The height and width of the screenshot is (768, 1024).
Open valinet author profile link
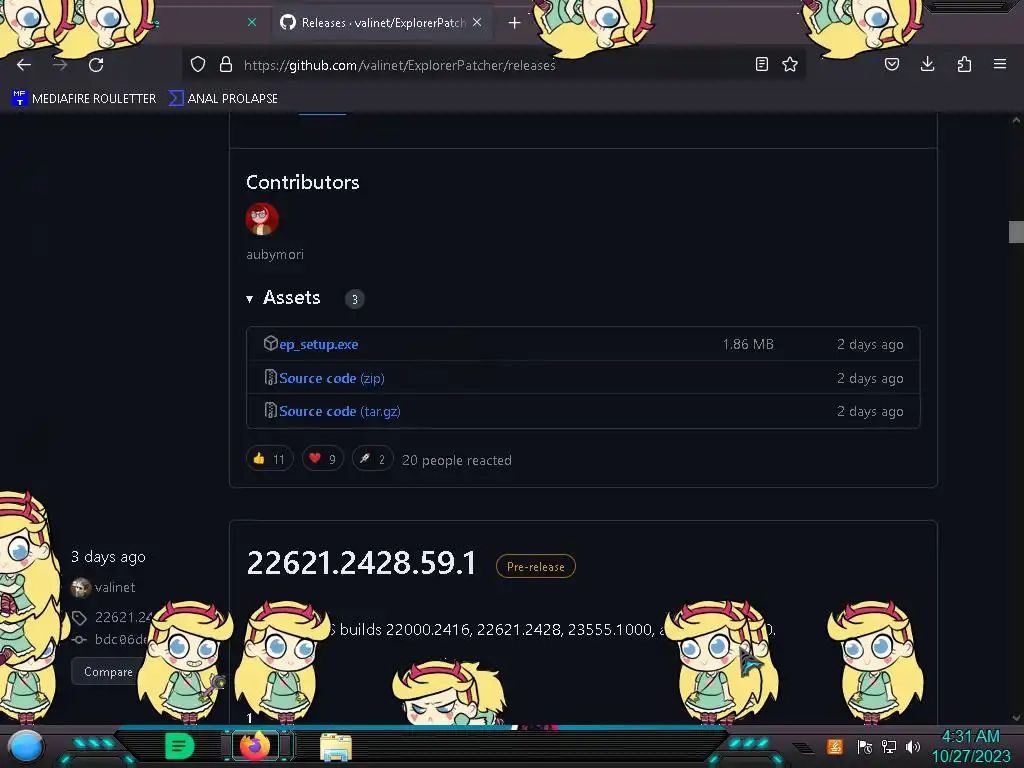[x=115, y=587]
